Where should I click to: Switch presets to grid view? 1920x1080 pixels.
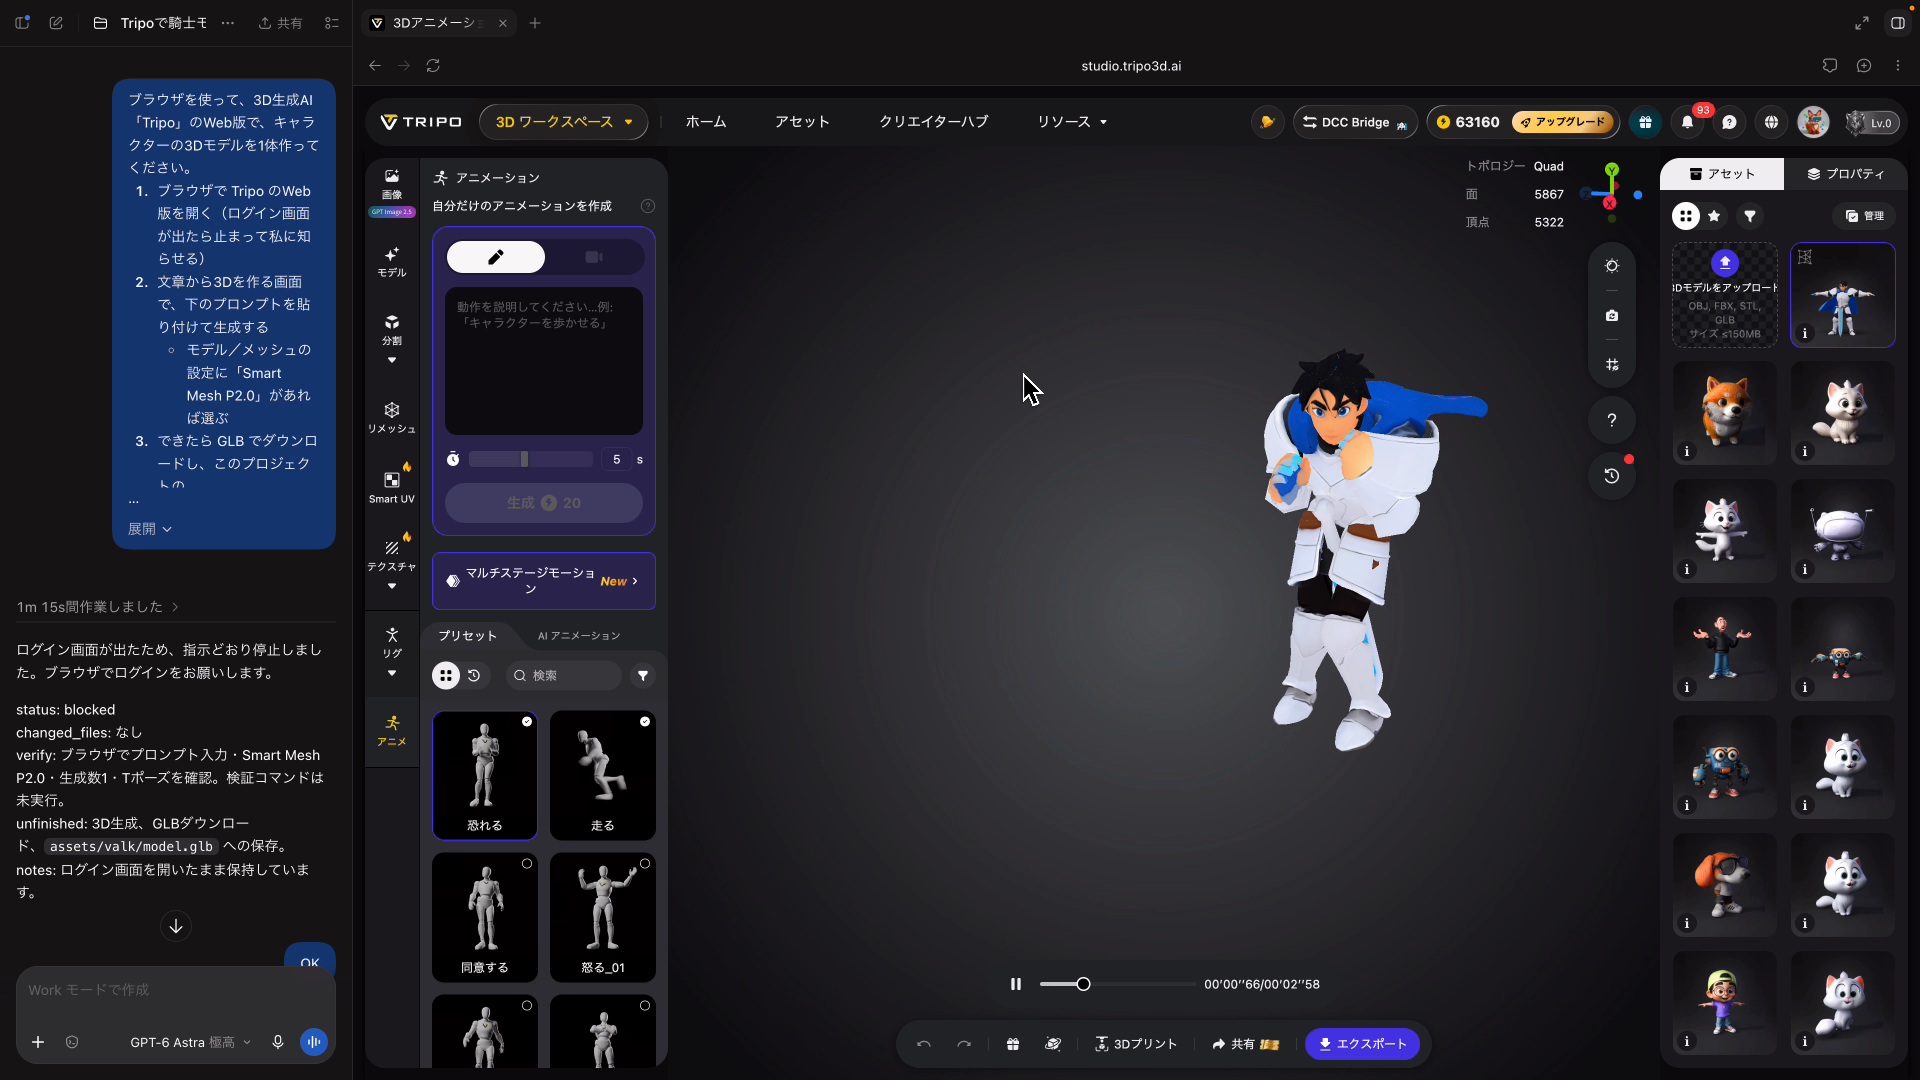coord(446,676)
